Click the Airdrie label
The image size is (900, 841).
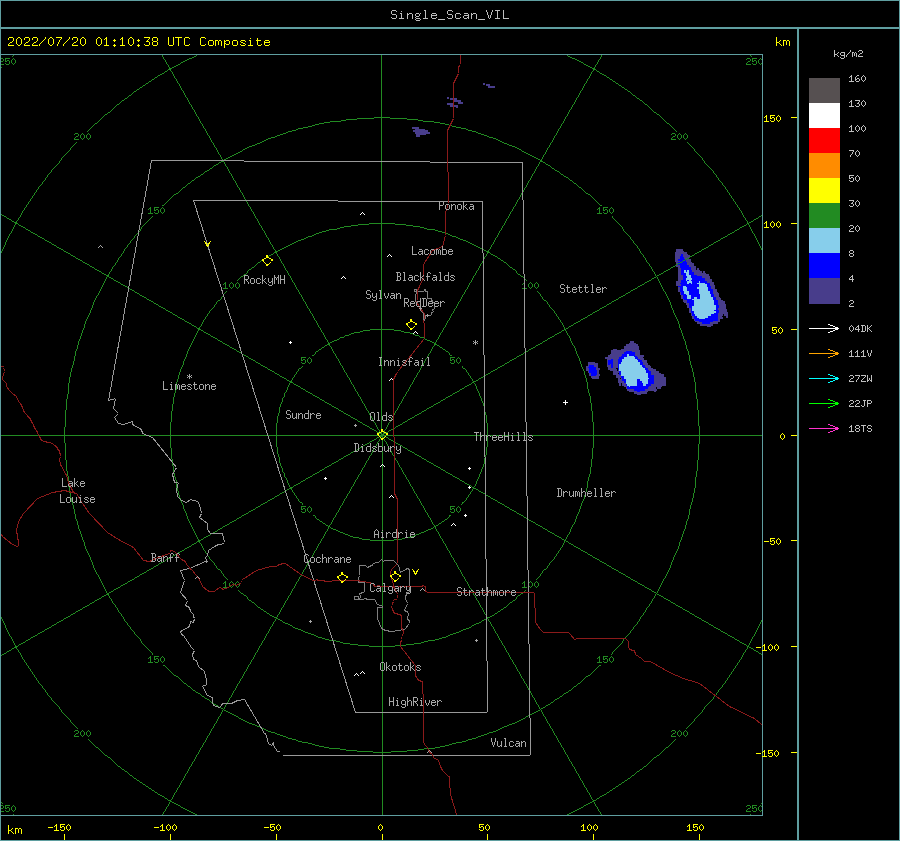[x=394, y=534]
